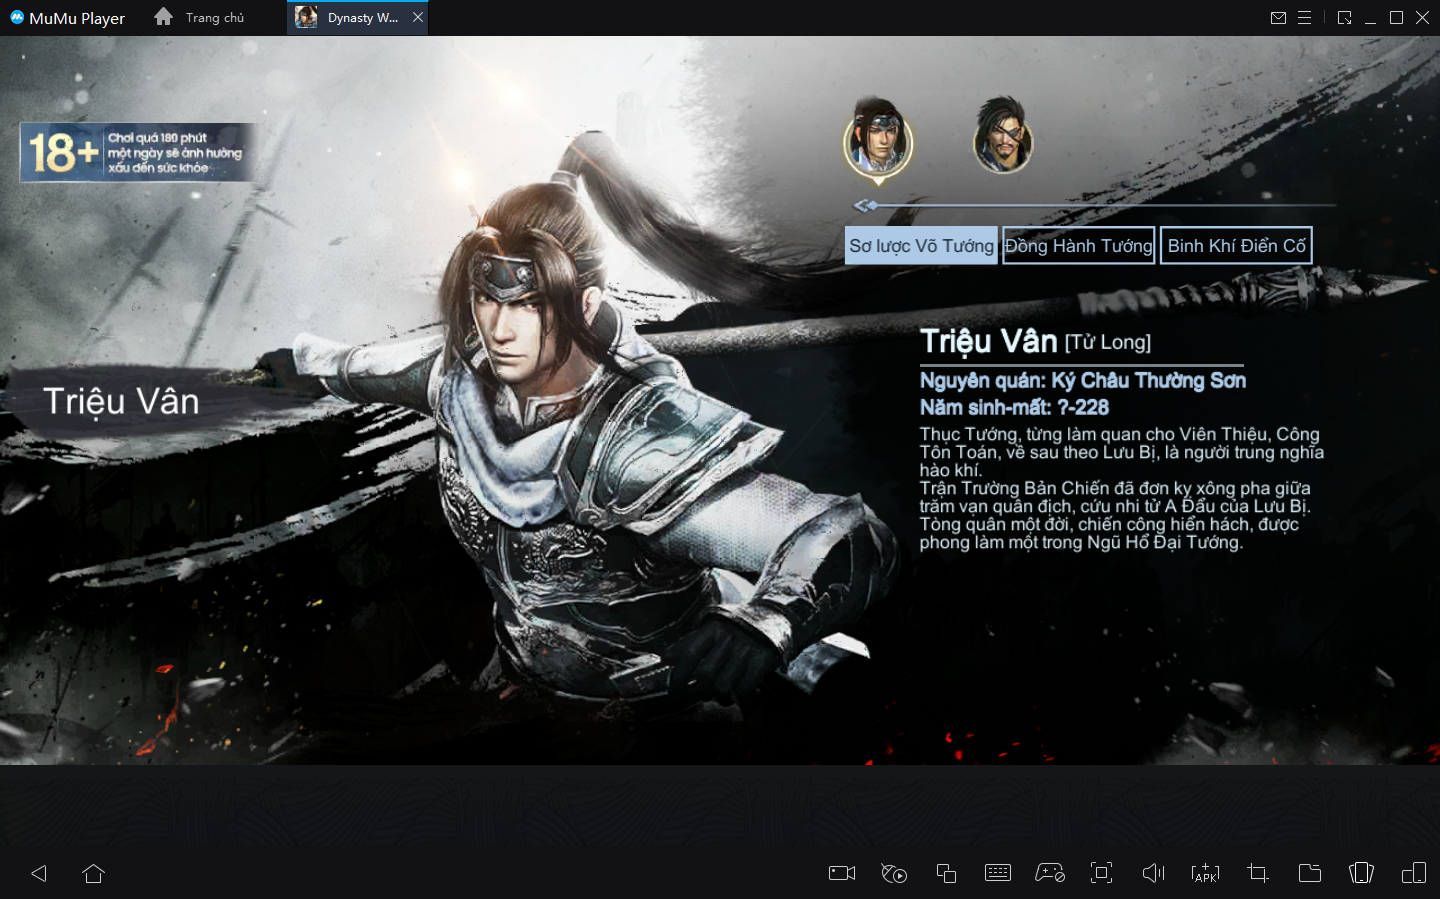Toggle fullscreen mode icon in bottom toolbar
This screenshot has height=899, width=1440.
(x=1101, y=873)
